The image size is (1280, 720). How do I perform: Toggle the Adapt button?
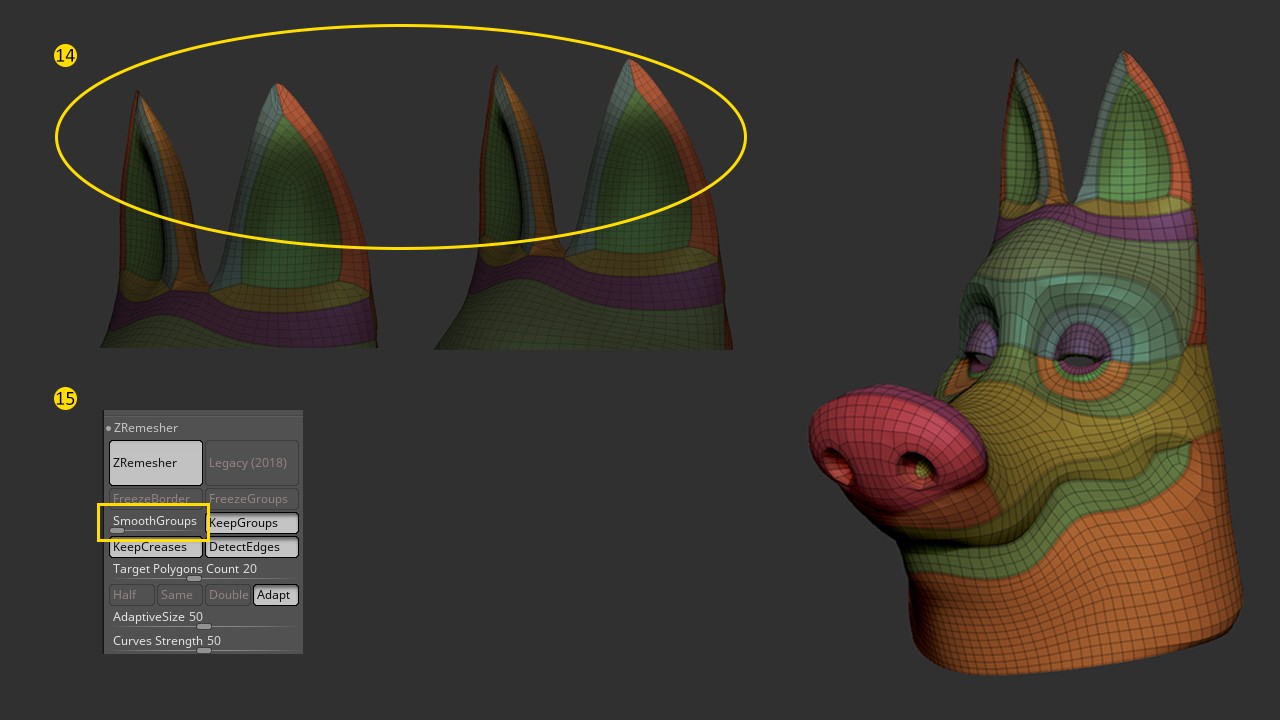pos(275,595)
